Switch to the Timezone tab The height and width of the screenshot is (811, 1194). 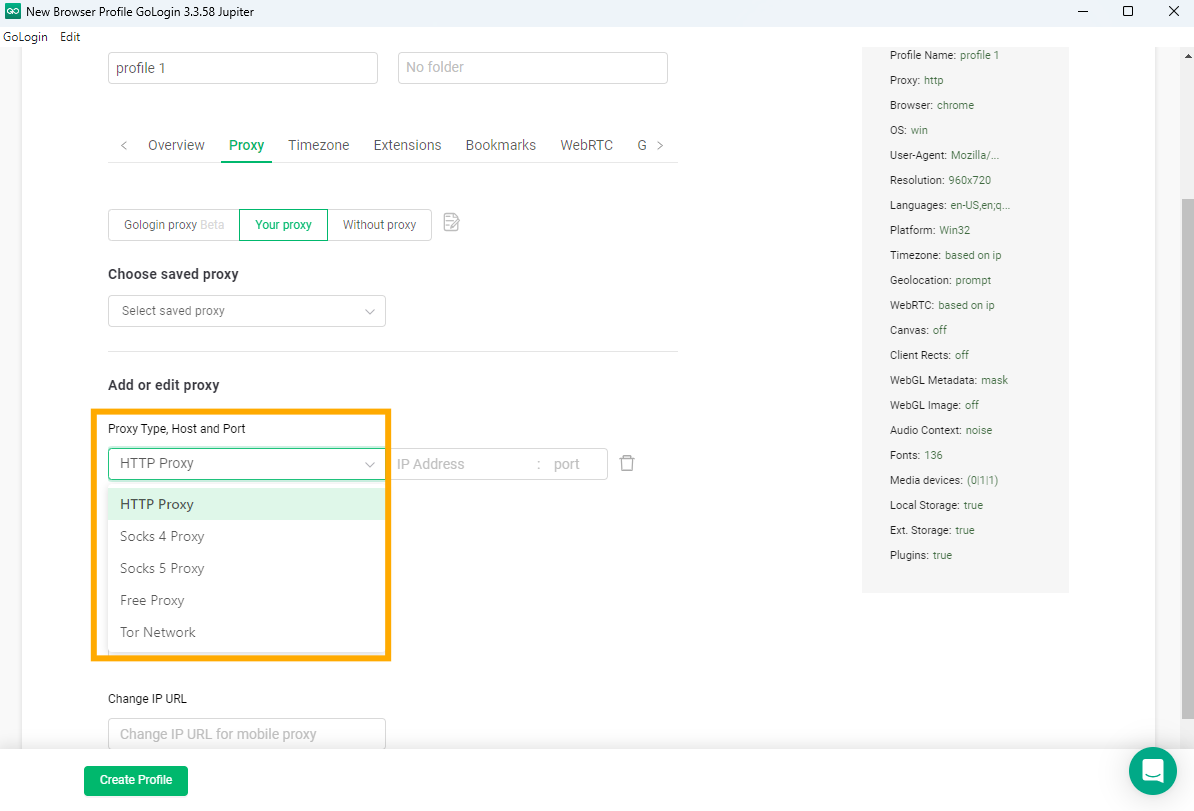(318, 145)
